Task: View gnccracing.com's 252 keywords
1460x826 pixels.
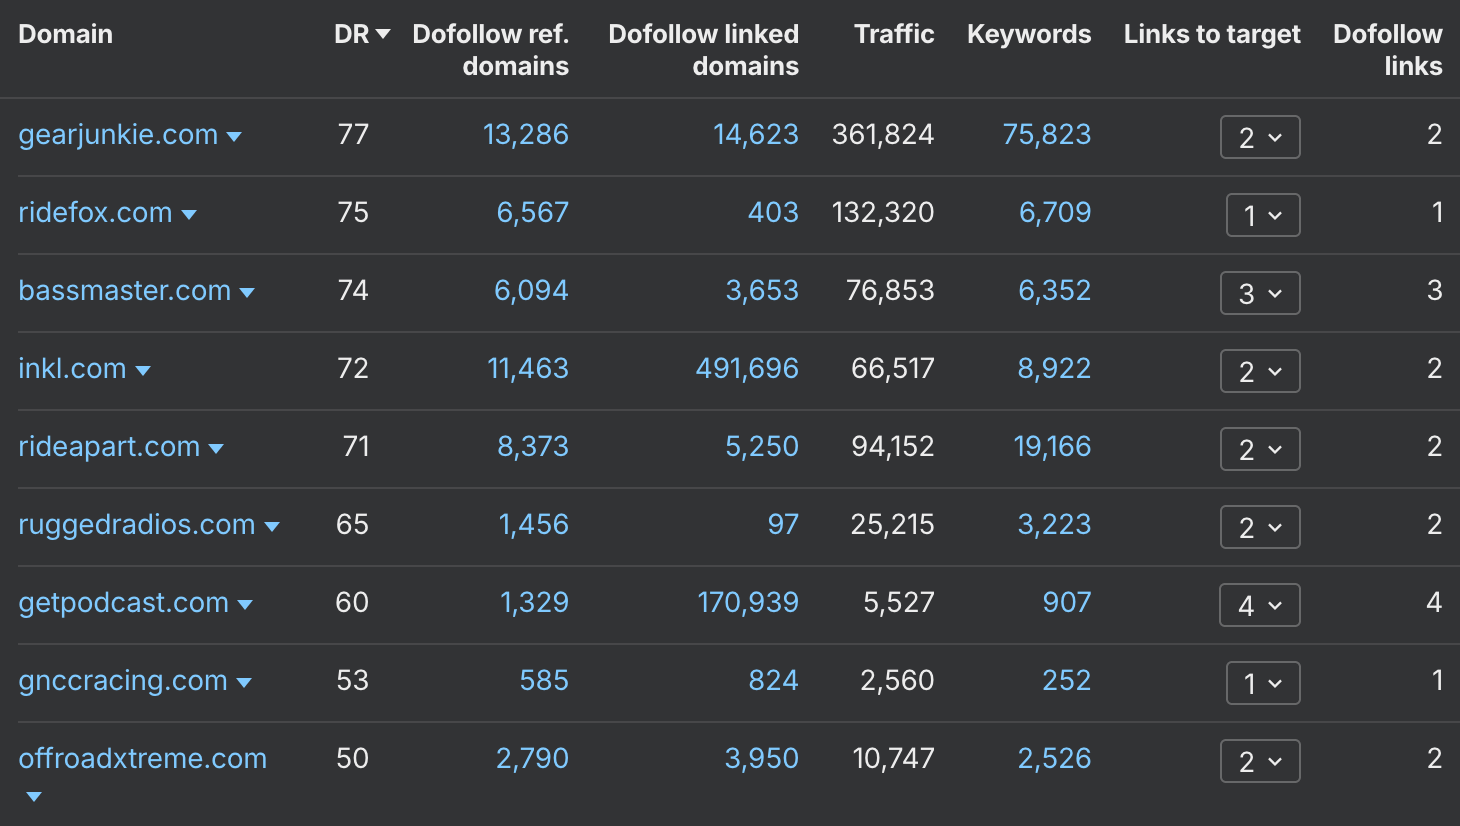Action: click(x=1067, y=681)
